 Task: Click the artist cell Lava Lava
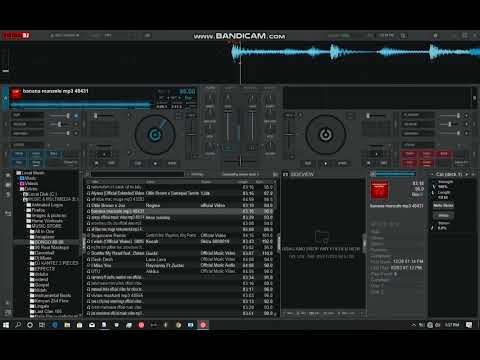pyautogui.click(x=156, y=259)
